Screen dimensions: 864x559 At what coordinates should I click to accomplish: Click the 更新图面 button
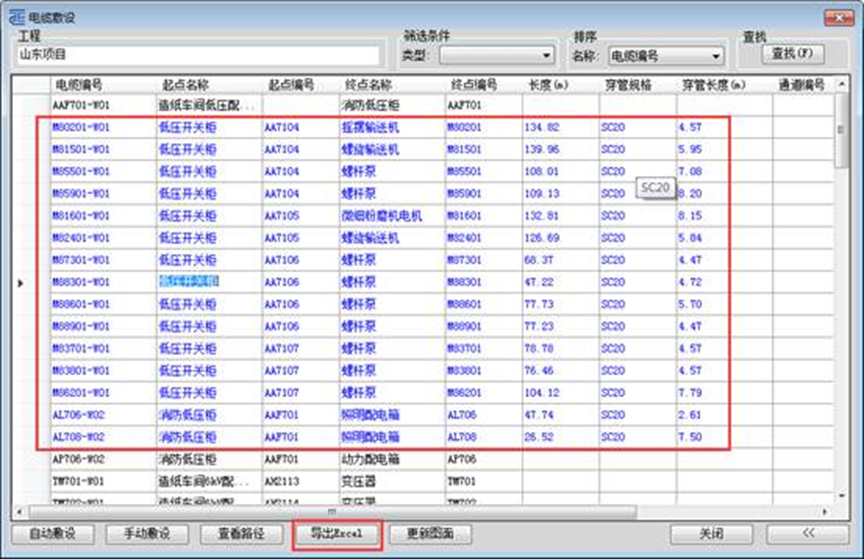430,534
